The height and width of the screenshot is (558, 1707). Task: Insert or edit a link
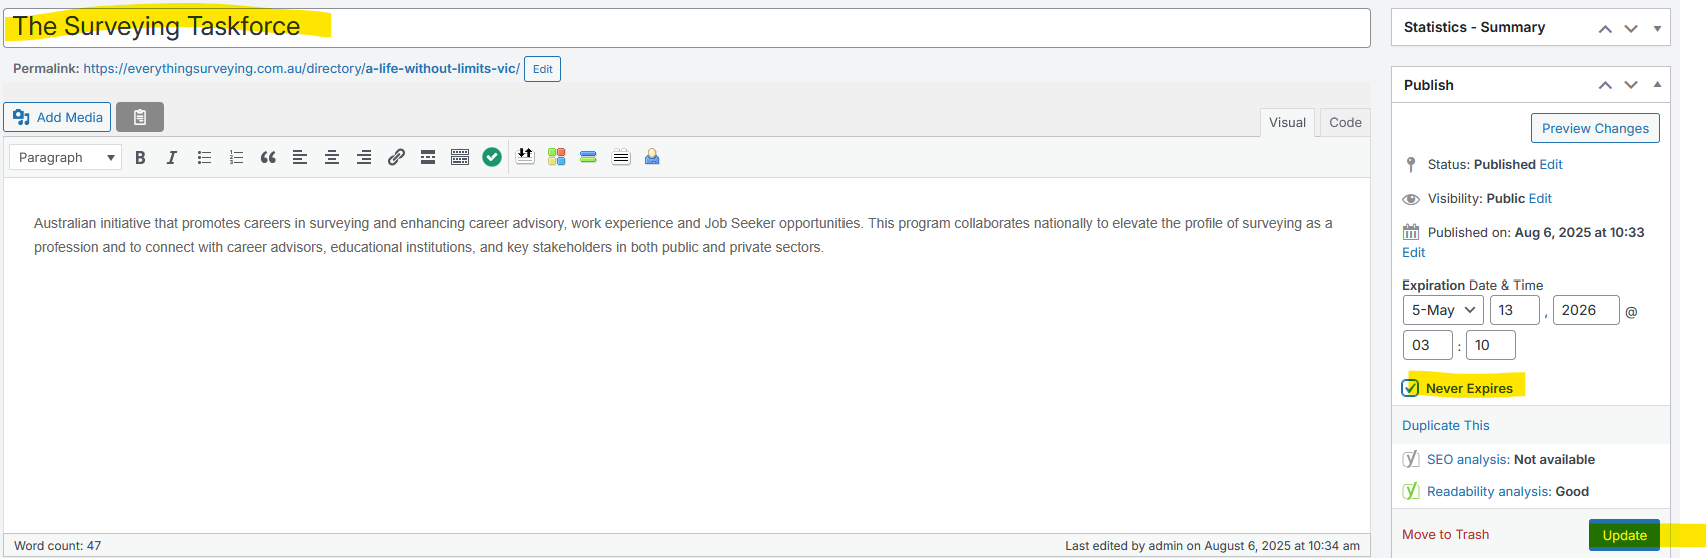point(396,157)
